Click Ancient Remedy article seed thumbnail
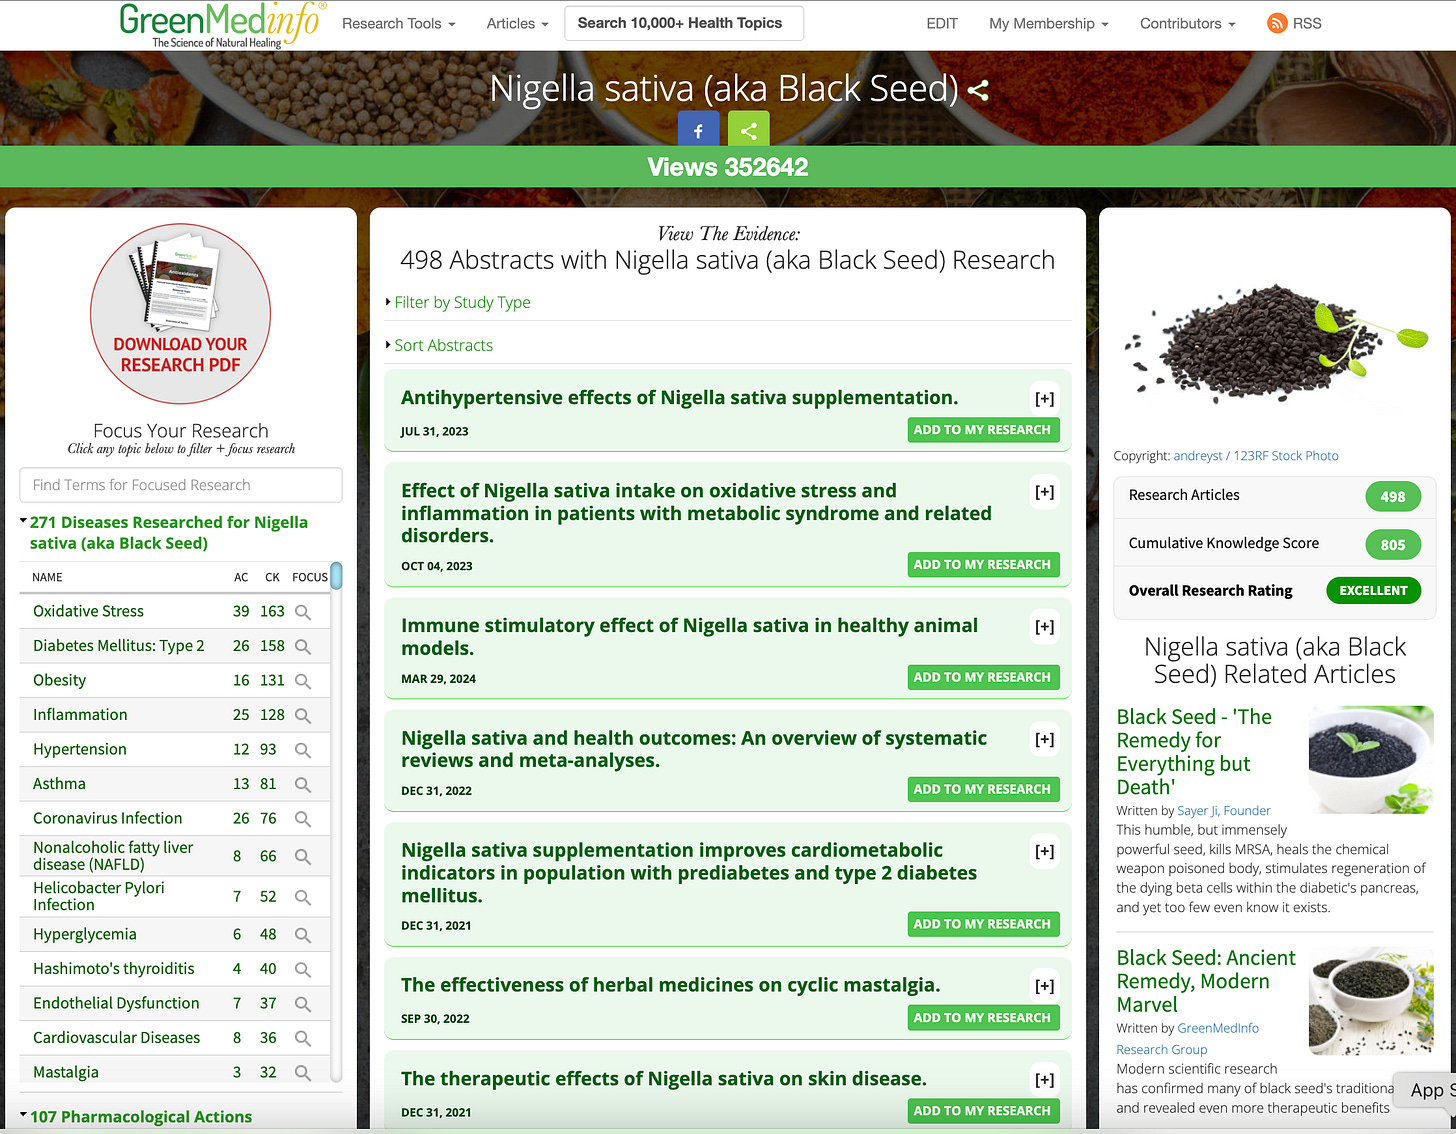The height and width of the screenshot is (1134, 1456). (x=1371, y=1001)
